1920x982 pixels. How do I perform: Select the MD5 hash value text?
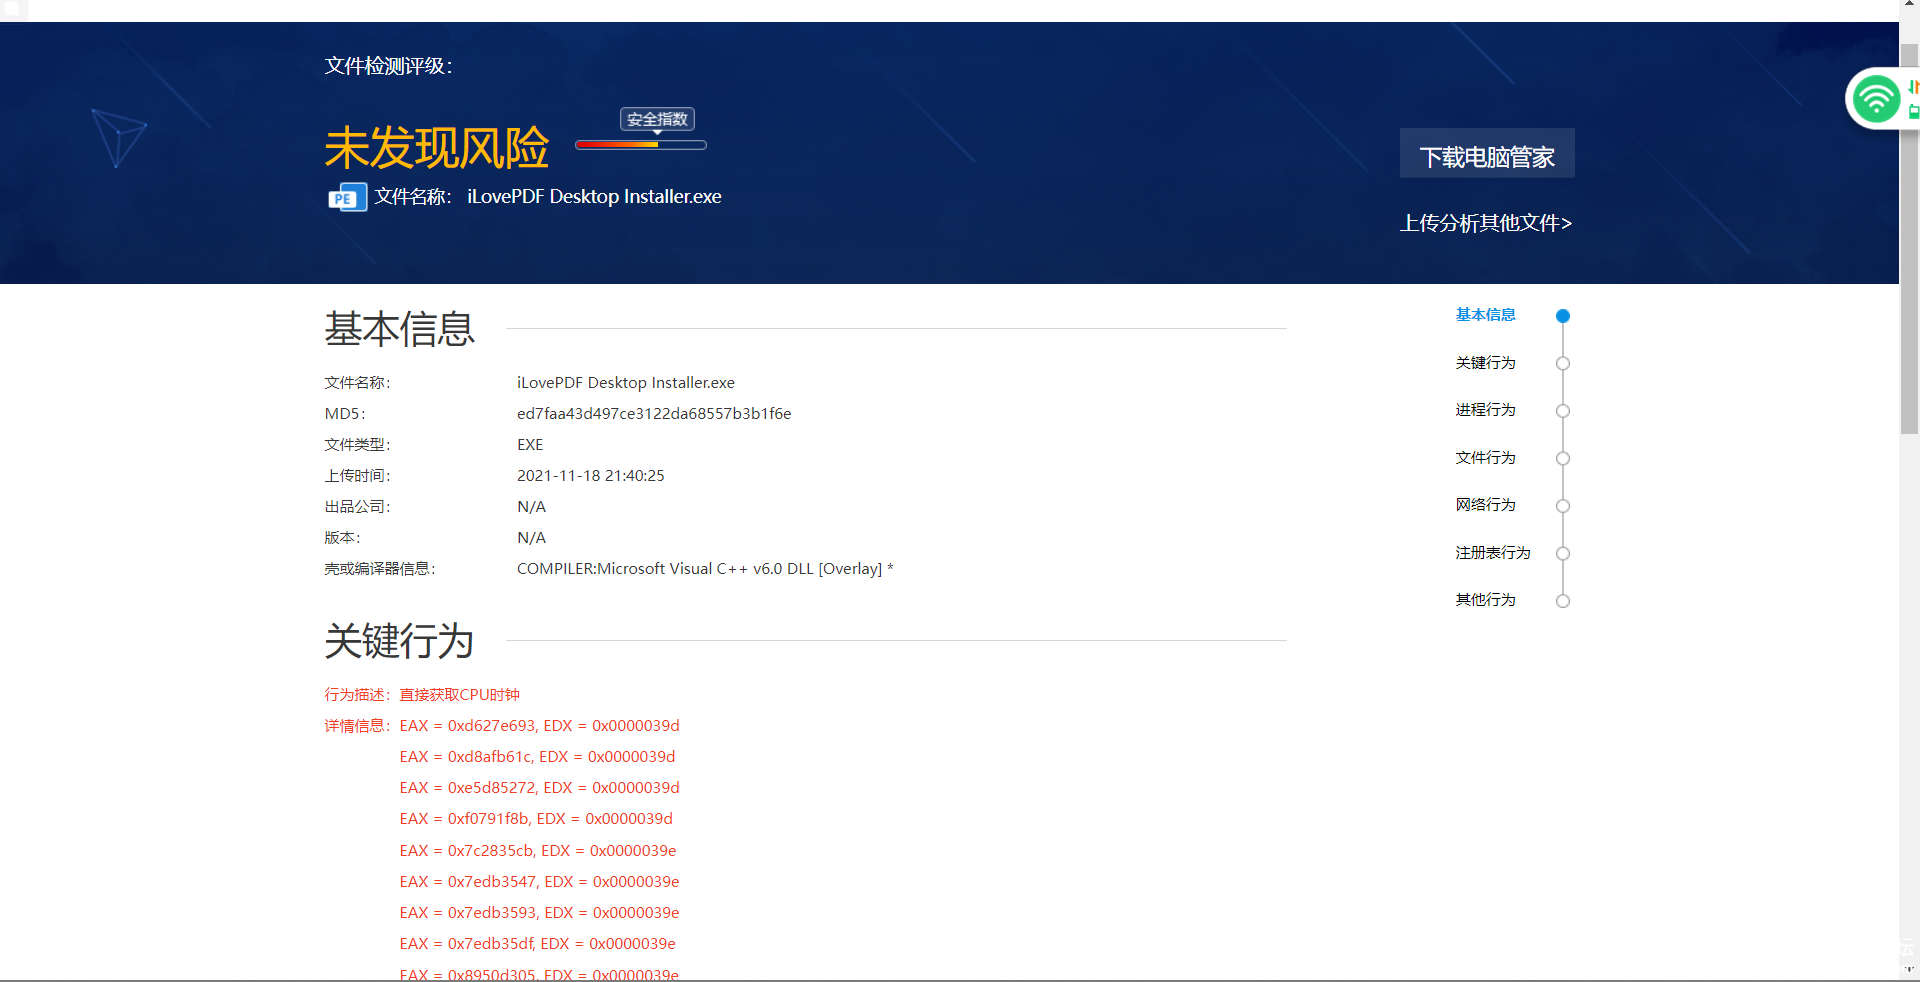pyautogui.click(x=654, y=414)
